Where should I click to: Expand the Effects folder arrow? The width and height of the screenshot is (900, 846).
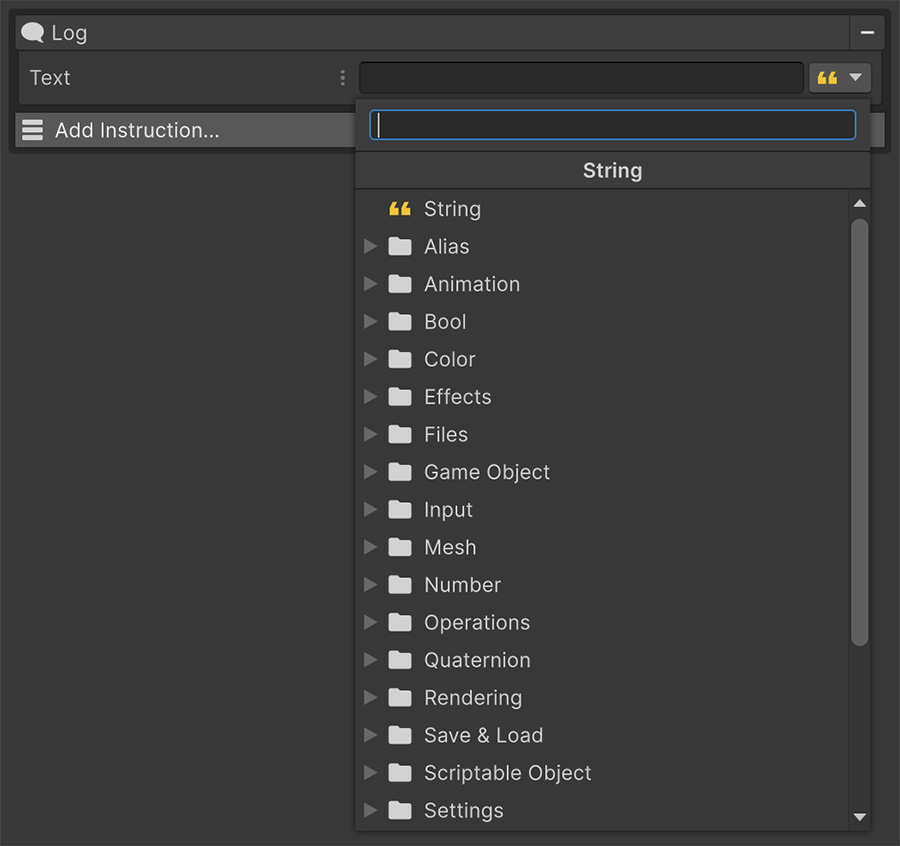point(371,397)
